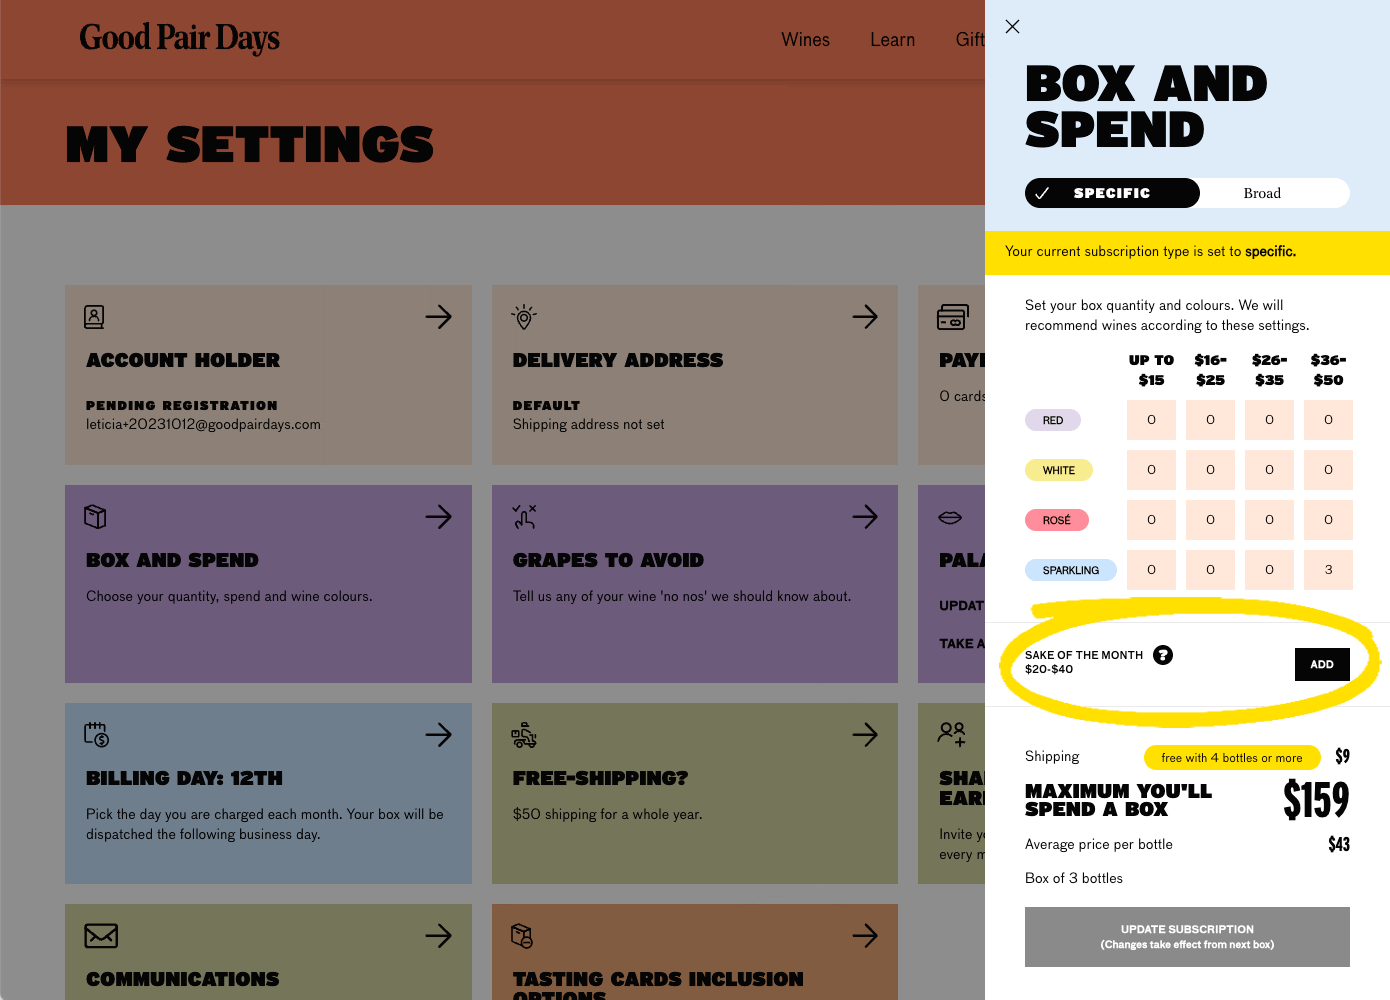Click Tasting Cards box icon
1390x1000 pixels.
(x=522, y=936)
